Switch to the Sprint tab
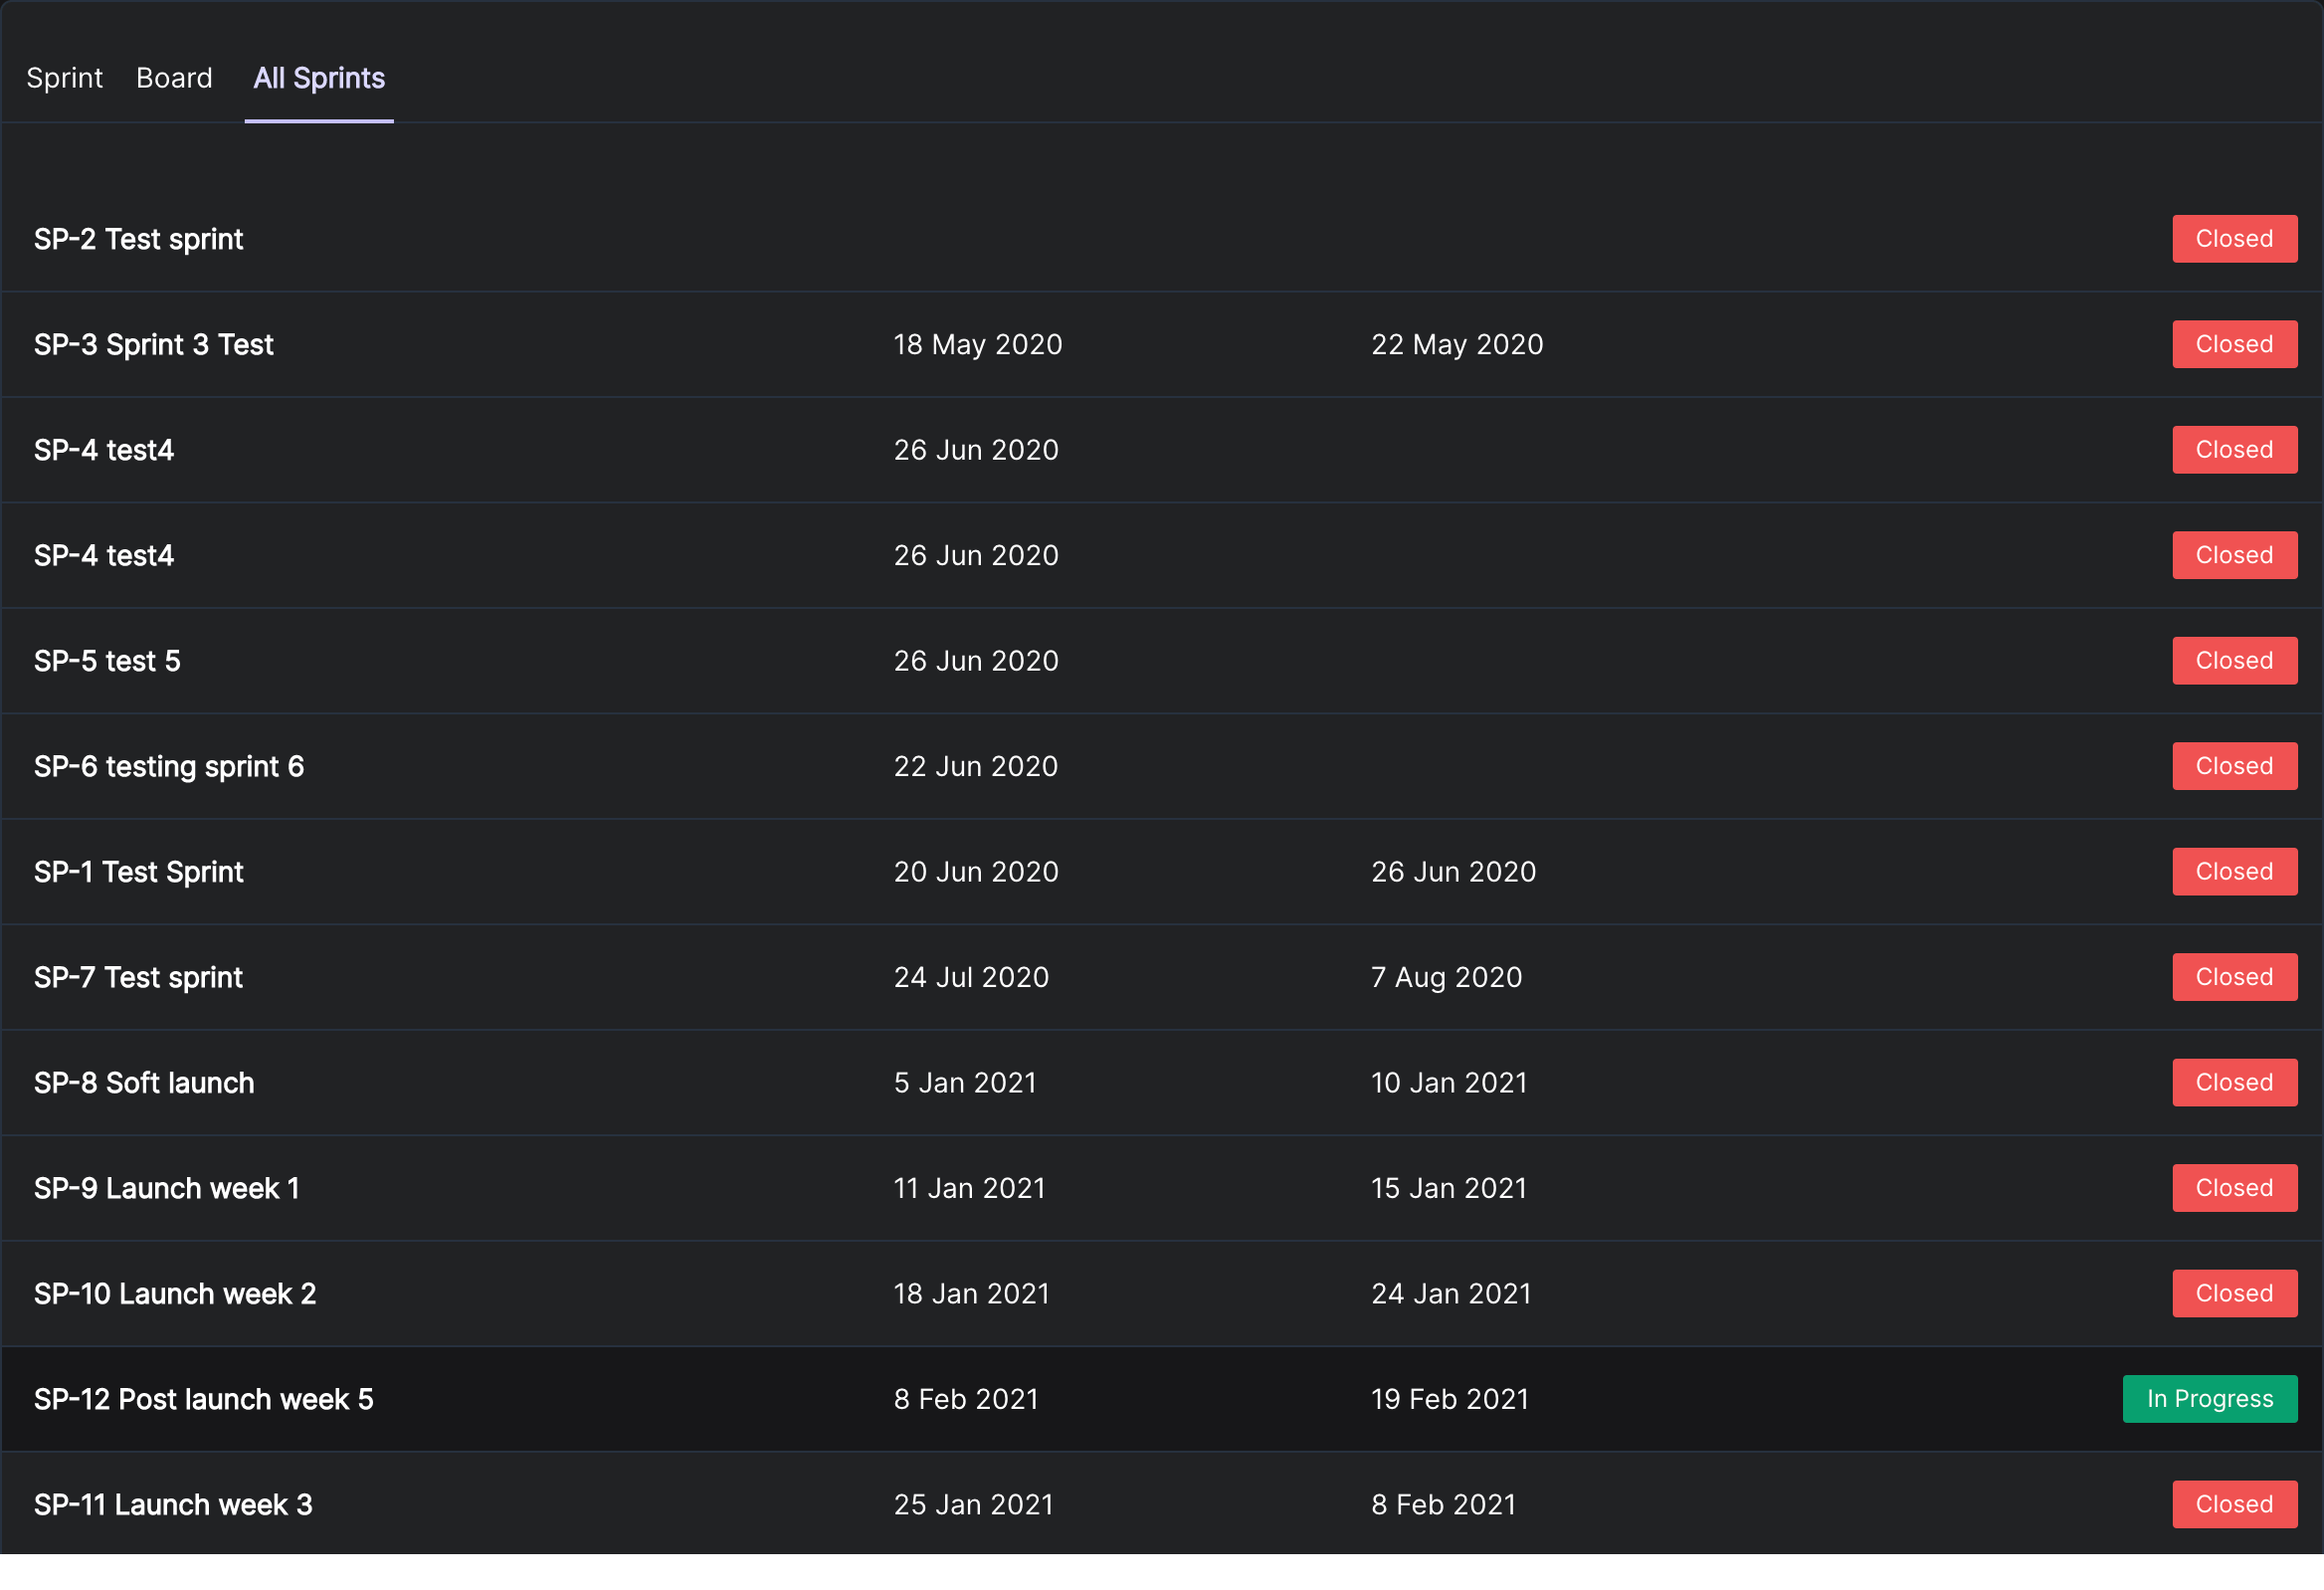The height and width of the screenshot is (1590, 2324). coord(64,78)
